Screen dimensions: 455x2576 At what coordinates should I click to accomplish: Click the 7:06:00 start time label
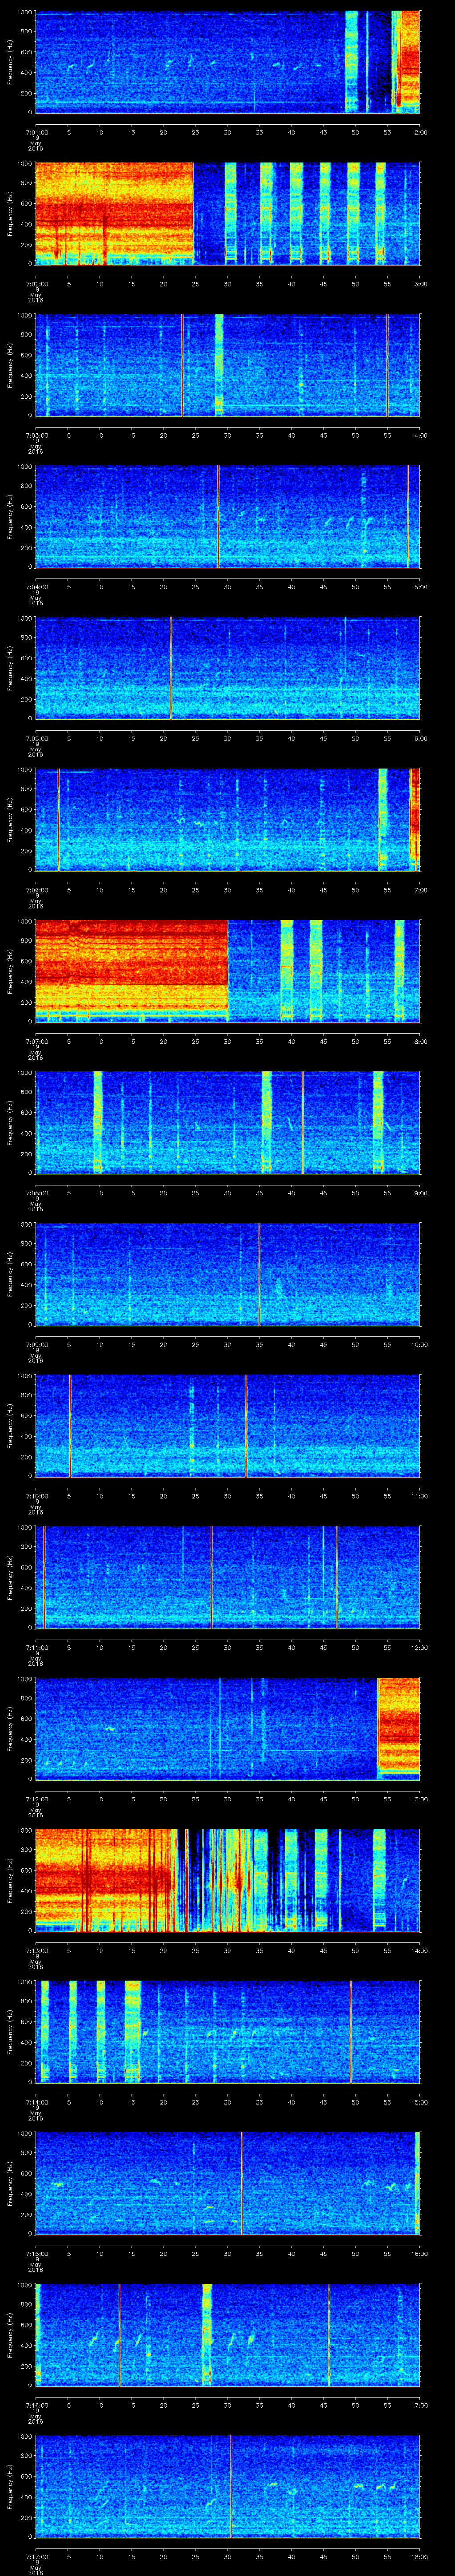click(x=36, y=890)
